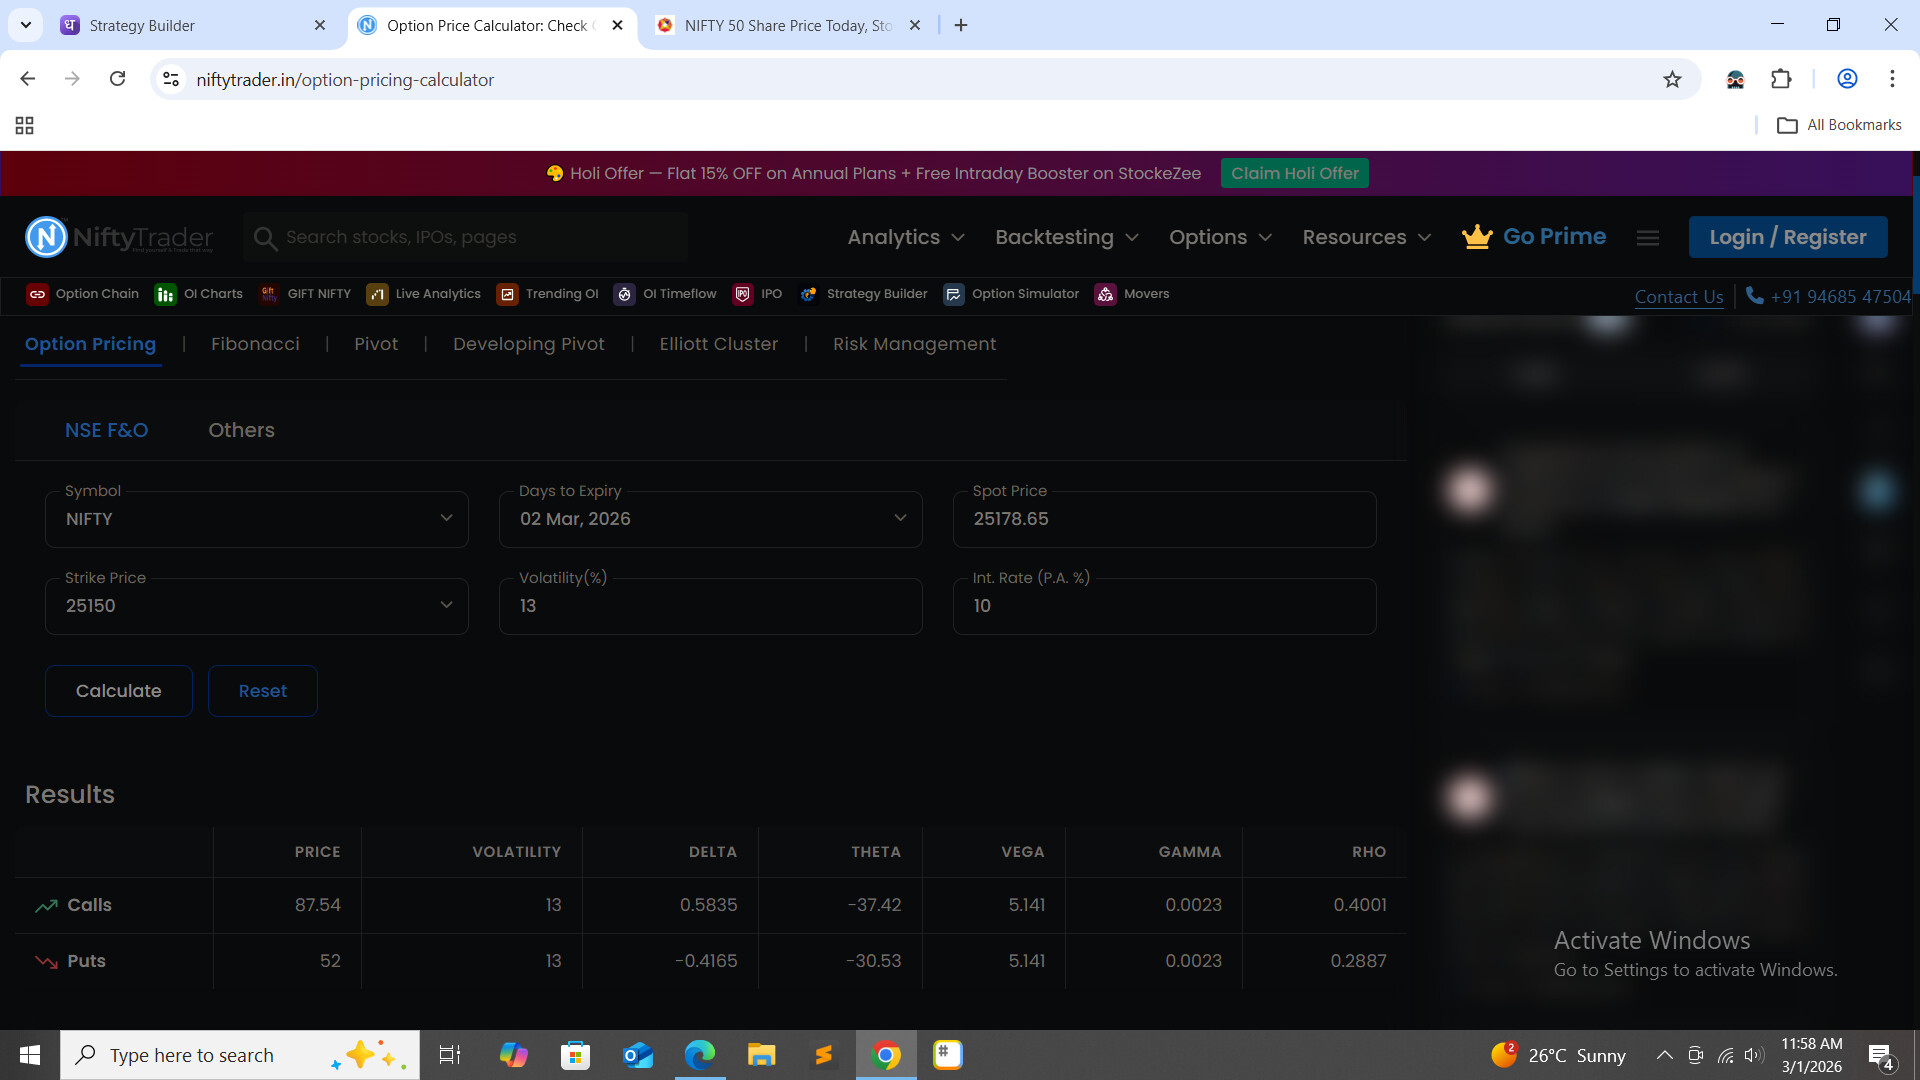Switch to the Fibonacci tab
The height and width of the screenshot is (1080, 1920).
pyautogui.click(x=255, y=344)
